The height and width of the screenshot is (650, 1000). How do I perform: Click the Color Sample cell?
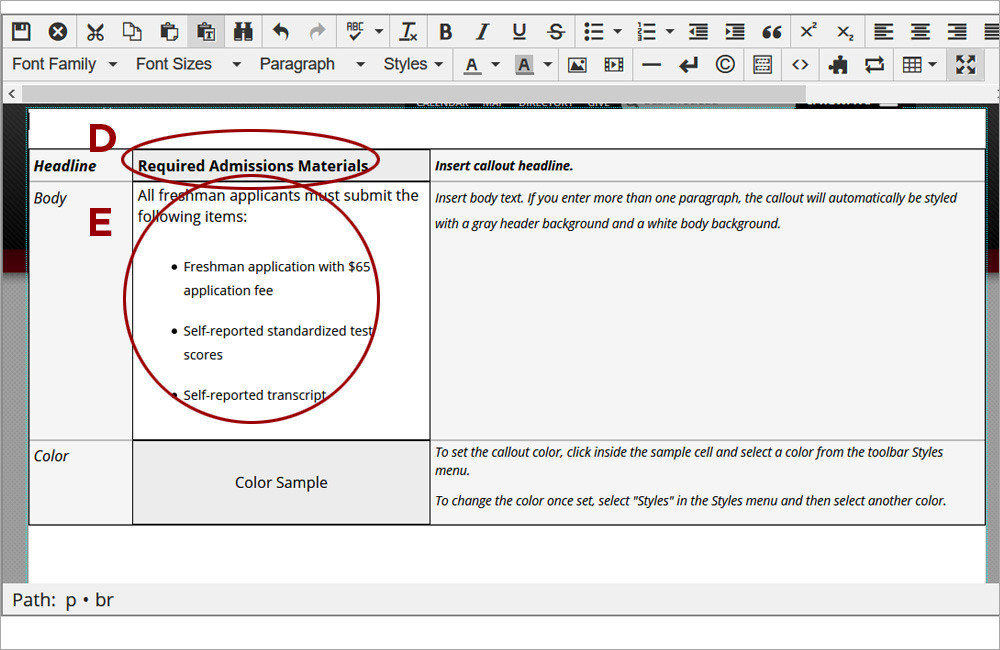click(281, 482)
